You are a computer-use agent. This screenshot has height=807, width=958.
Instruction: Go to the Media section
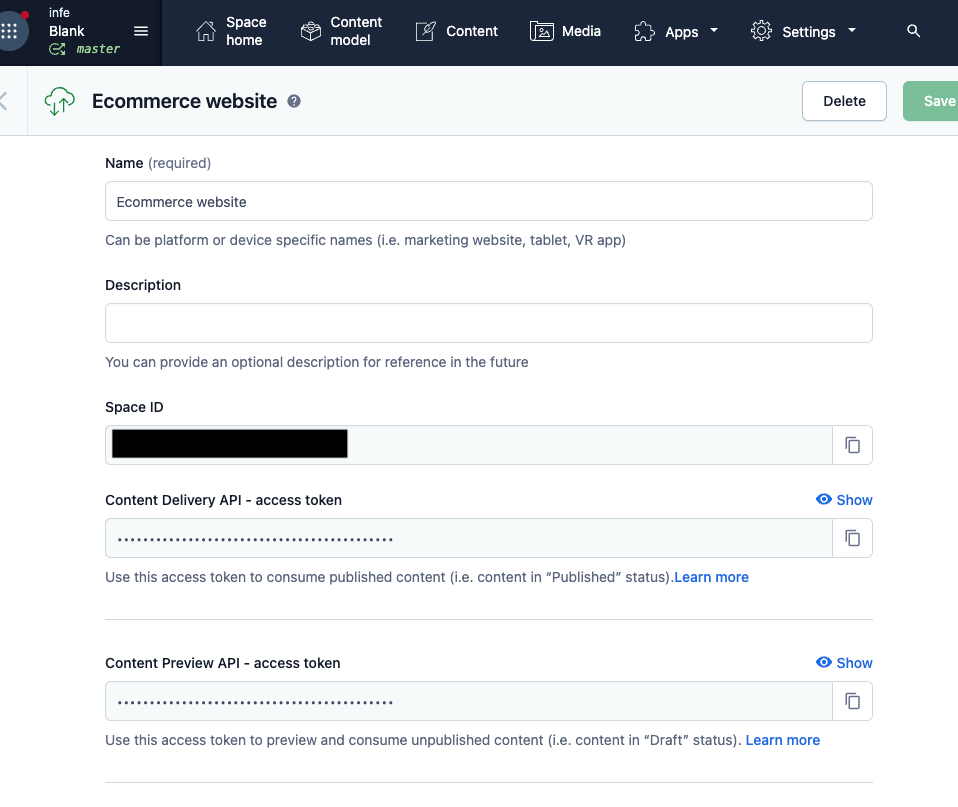tap(566, 31)
